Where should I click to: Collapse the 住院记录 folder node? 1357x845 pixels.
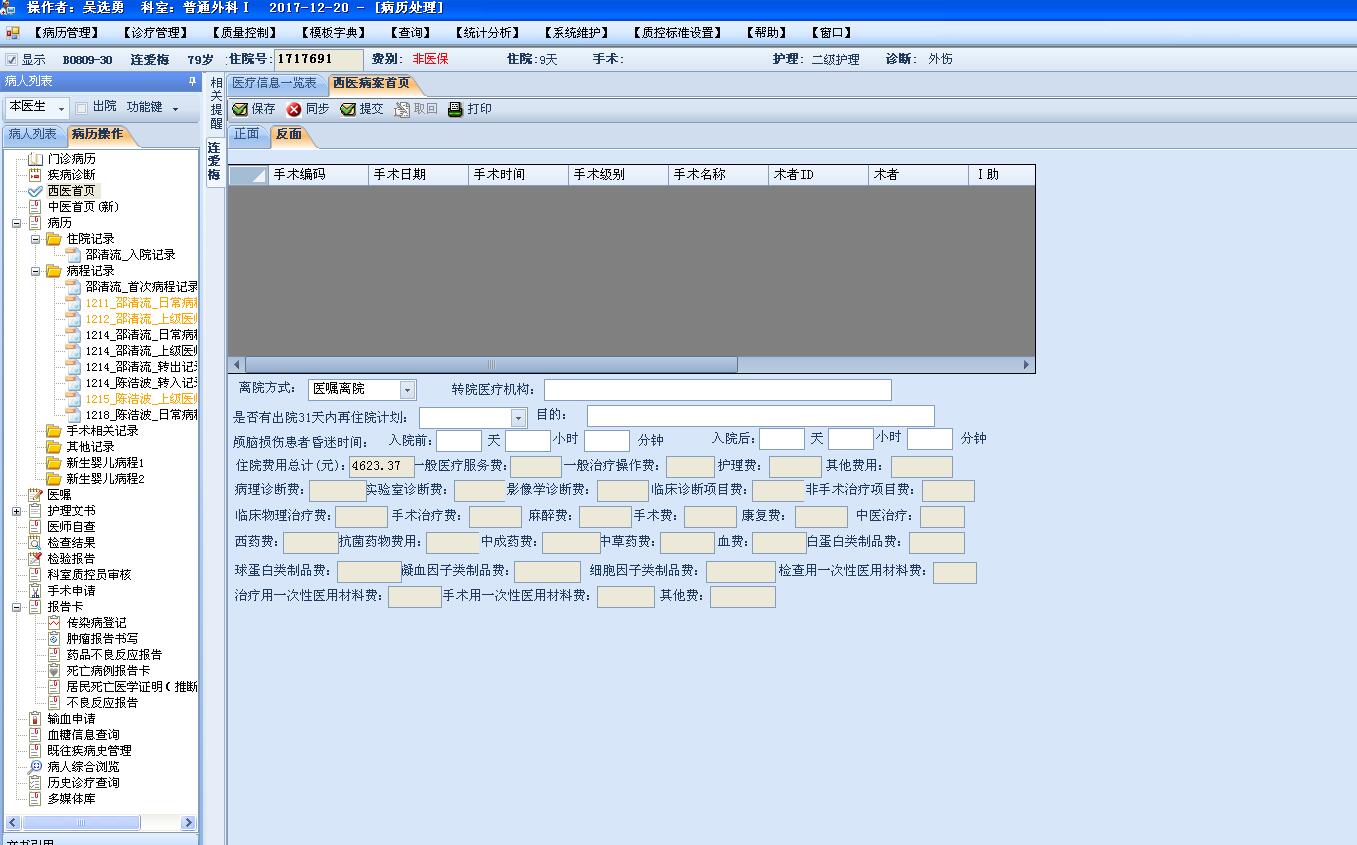click(x=35, y=239)
